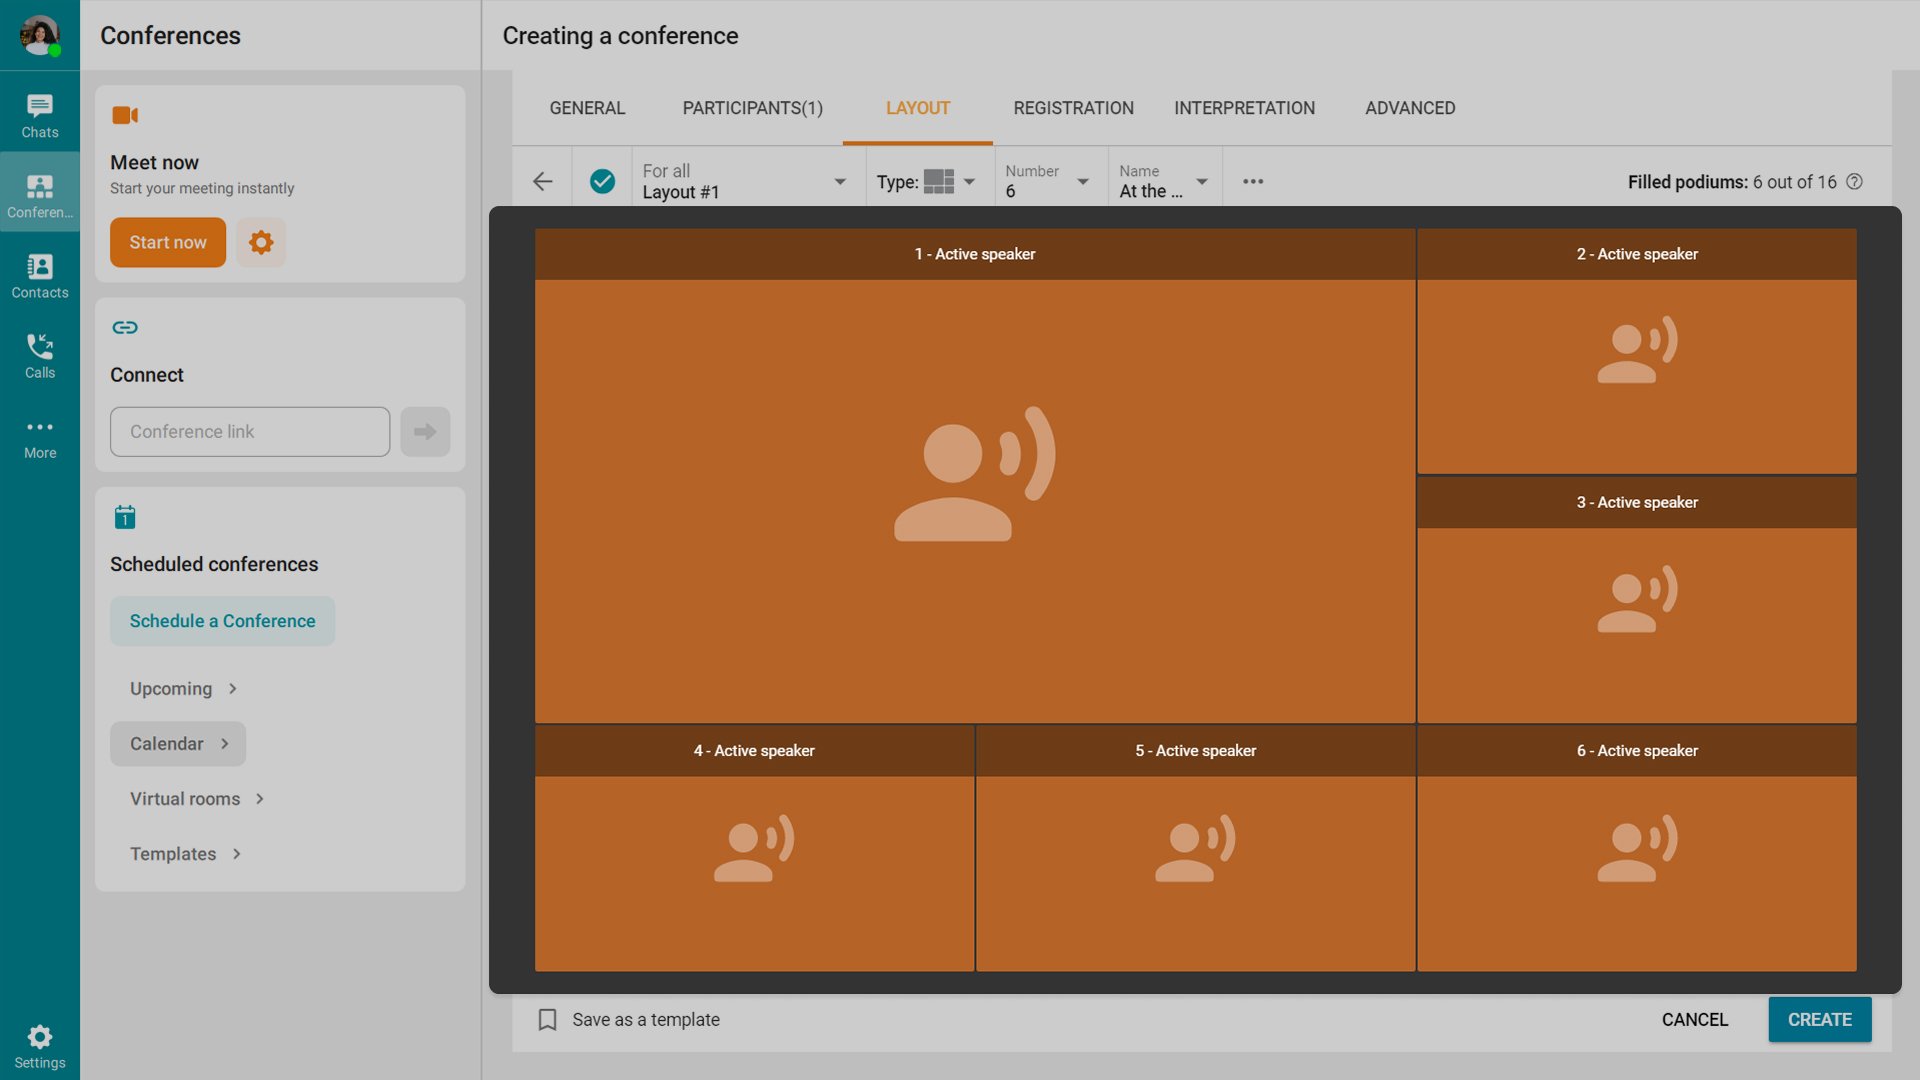
Task: Expand the For all Layout #1 dropdown
Action: [x=744, y=181]
